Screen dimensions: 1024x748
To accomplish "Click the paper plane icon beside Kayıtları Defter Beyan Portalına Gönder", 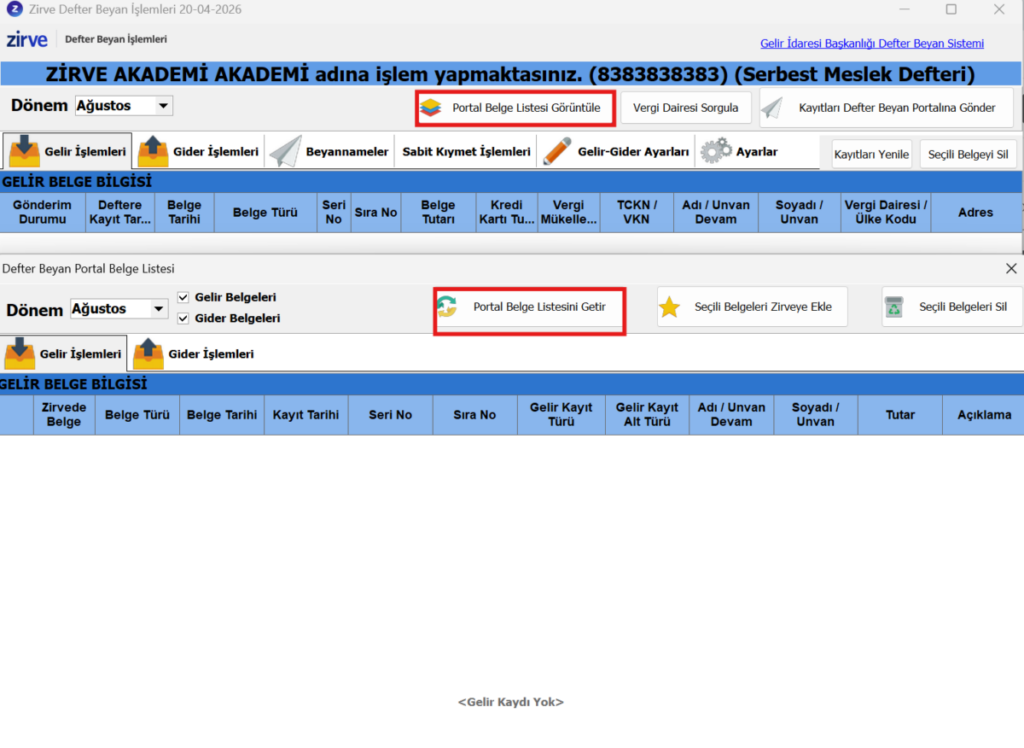I will click(773, 108).
